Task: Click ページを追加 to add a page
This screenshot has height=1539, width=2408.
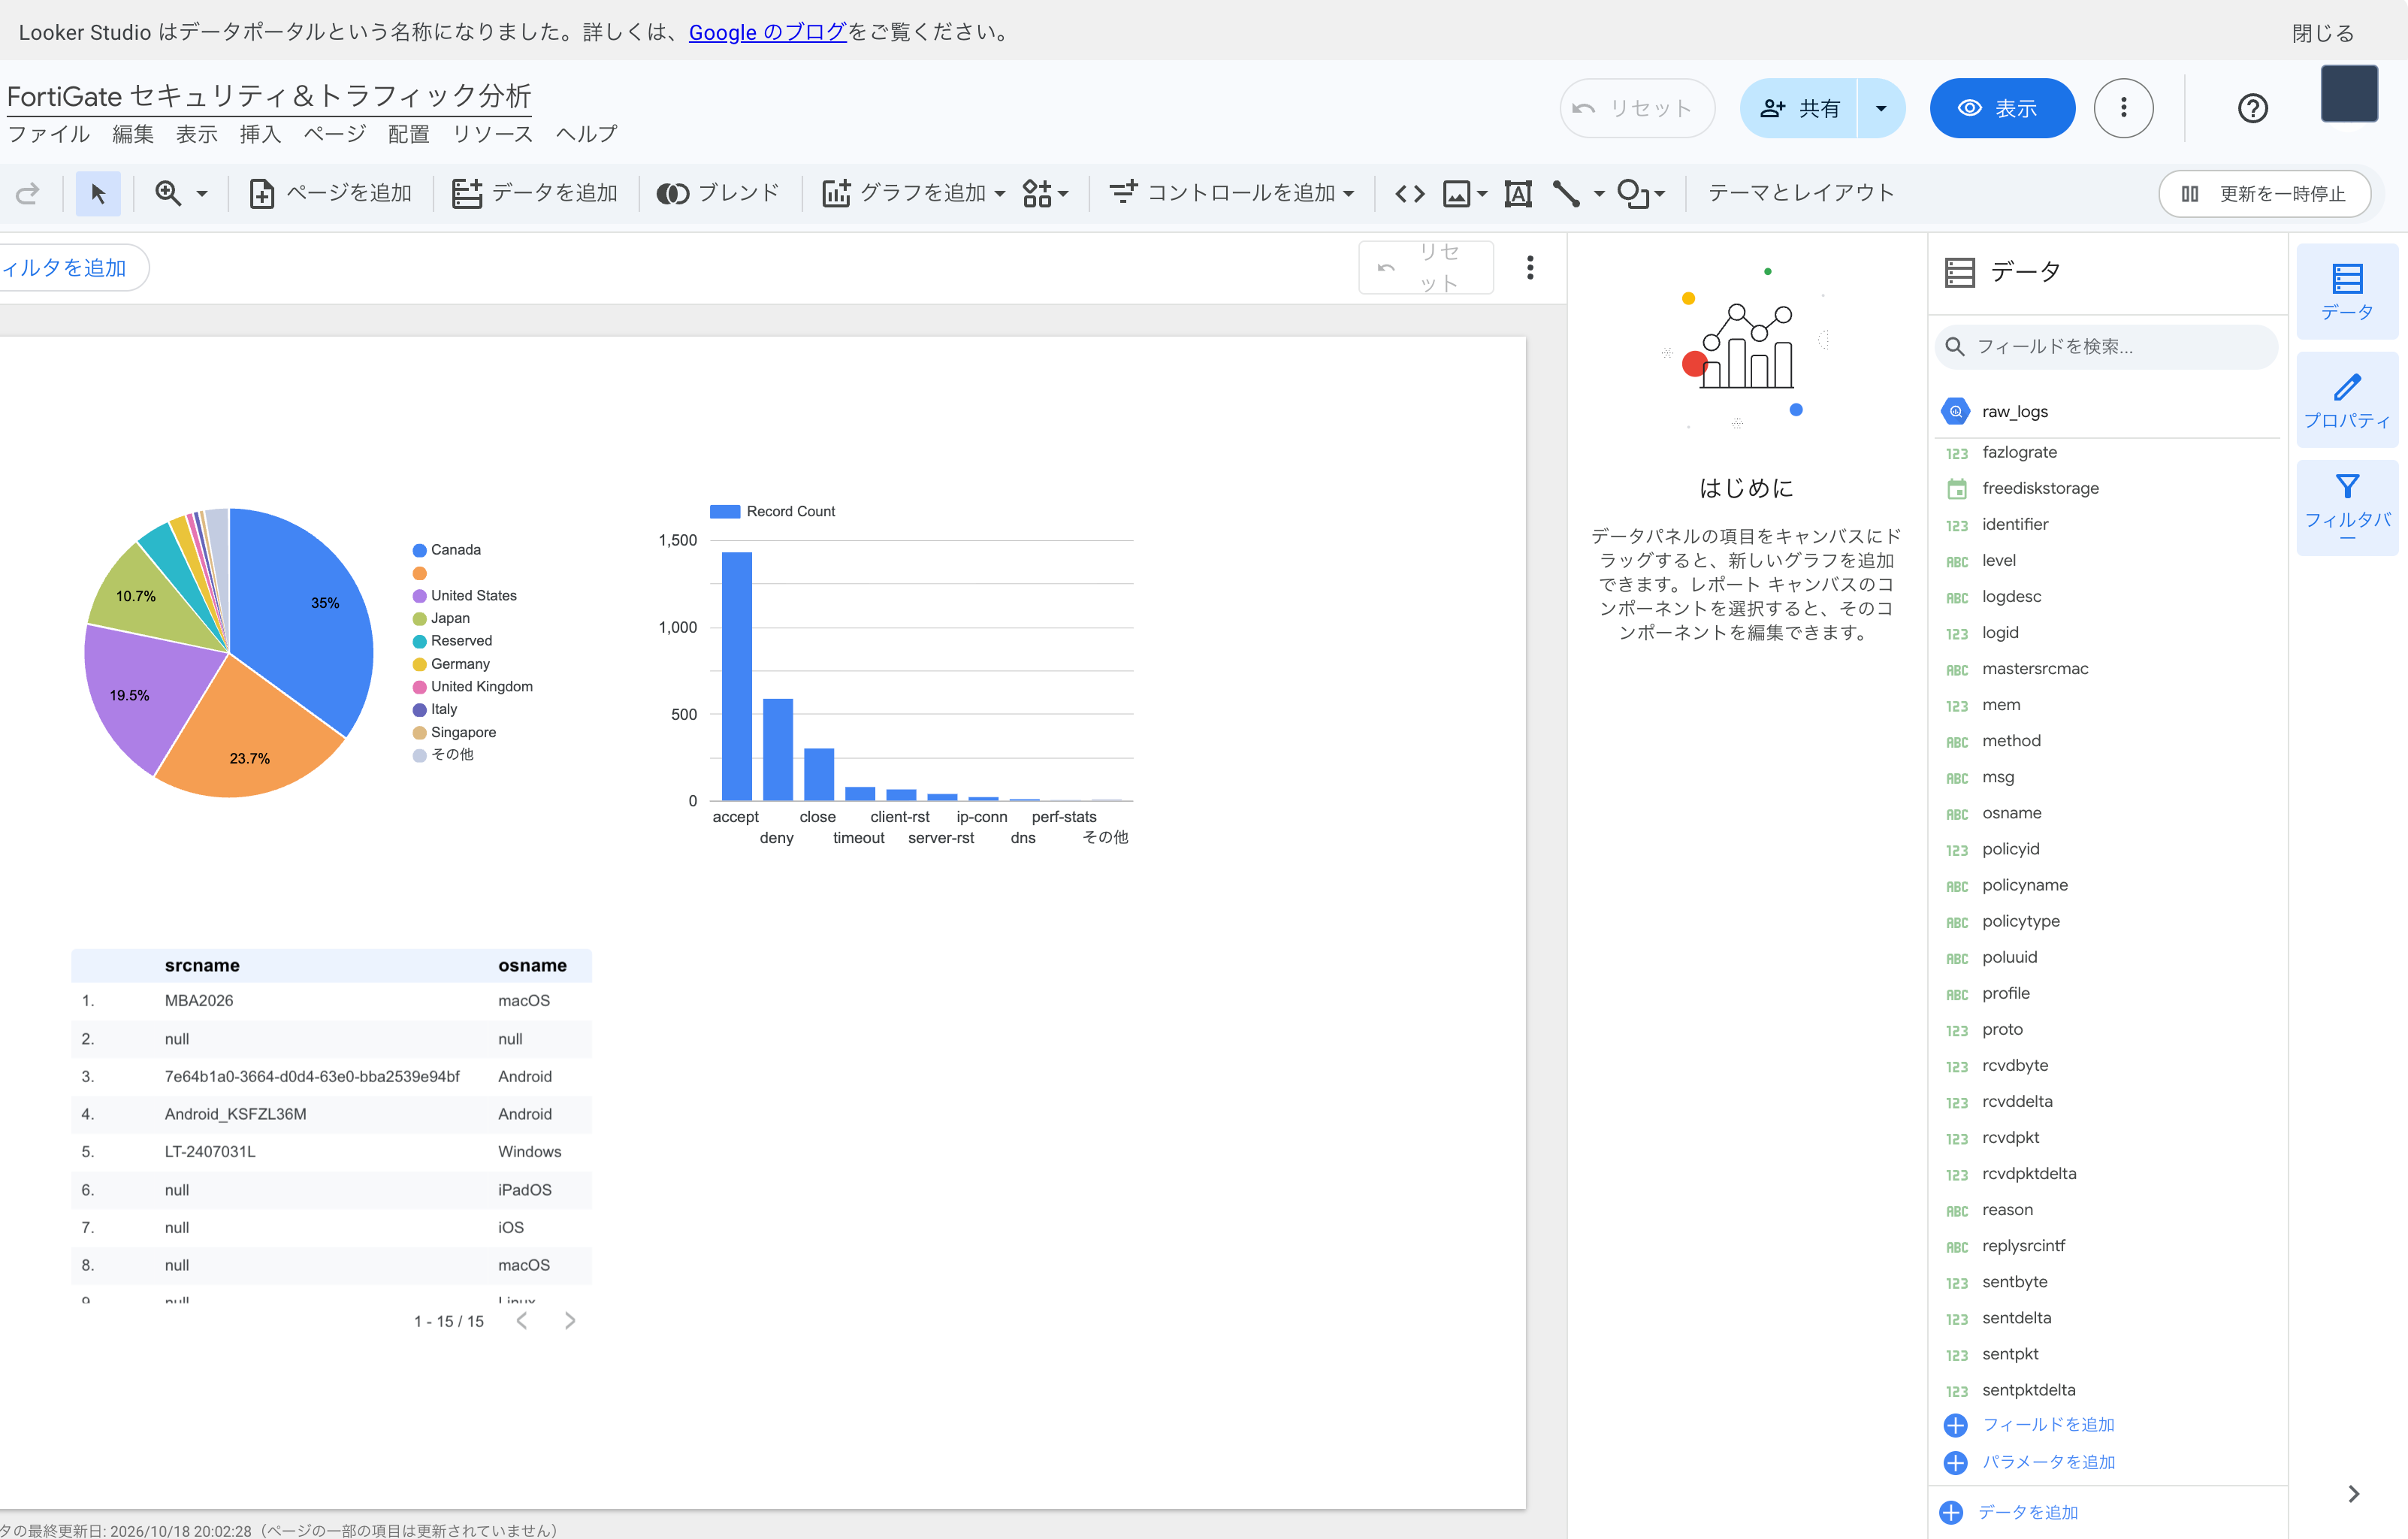Action: coord(330,193)
